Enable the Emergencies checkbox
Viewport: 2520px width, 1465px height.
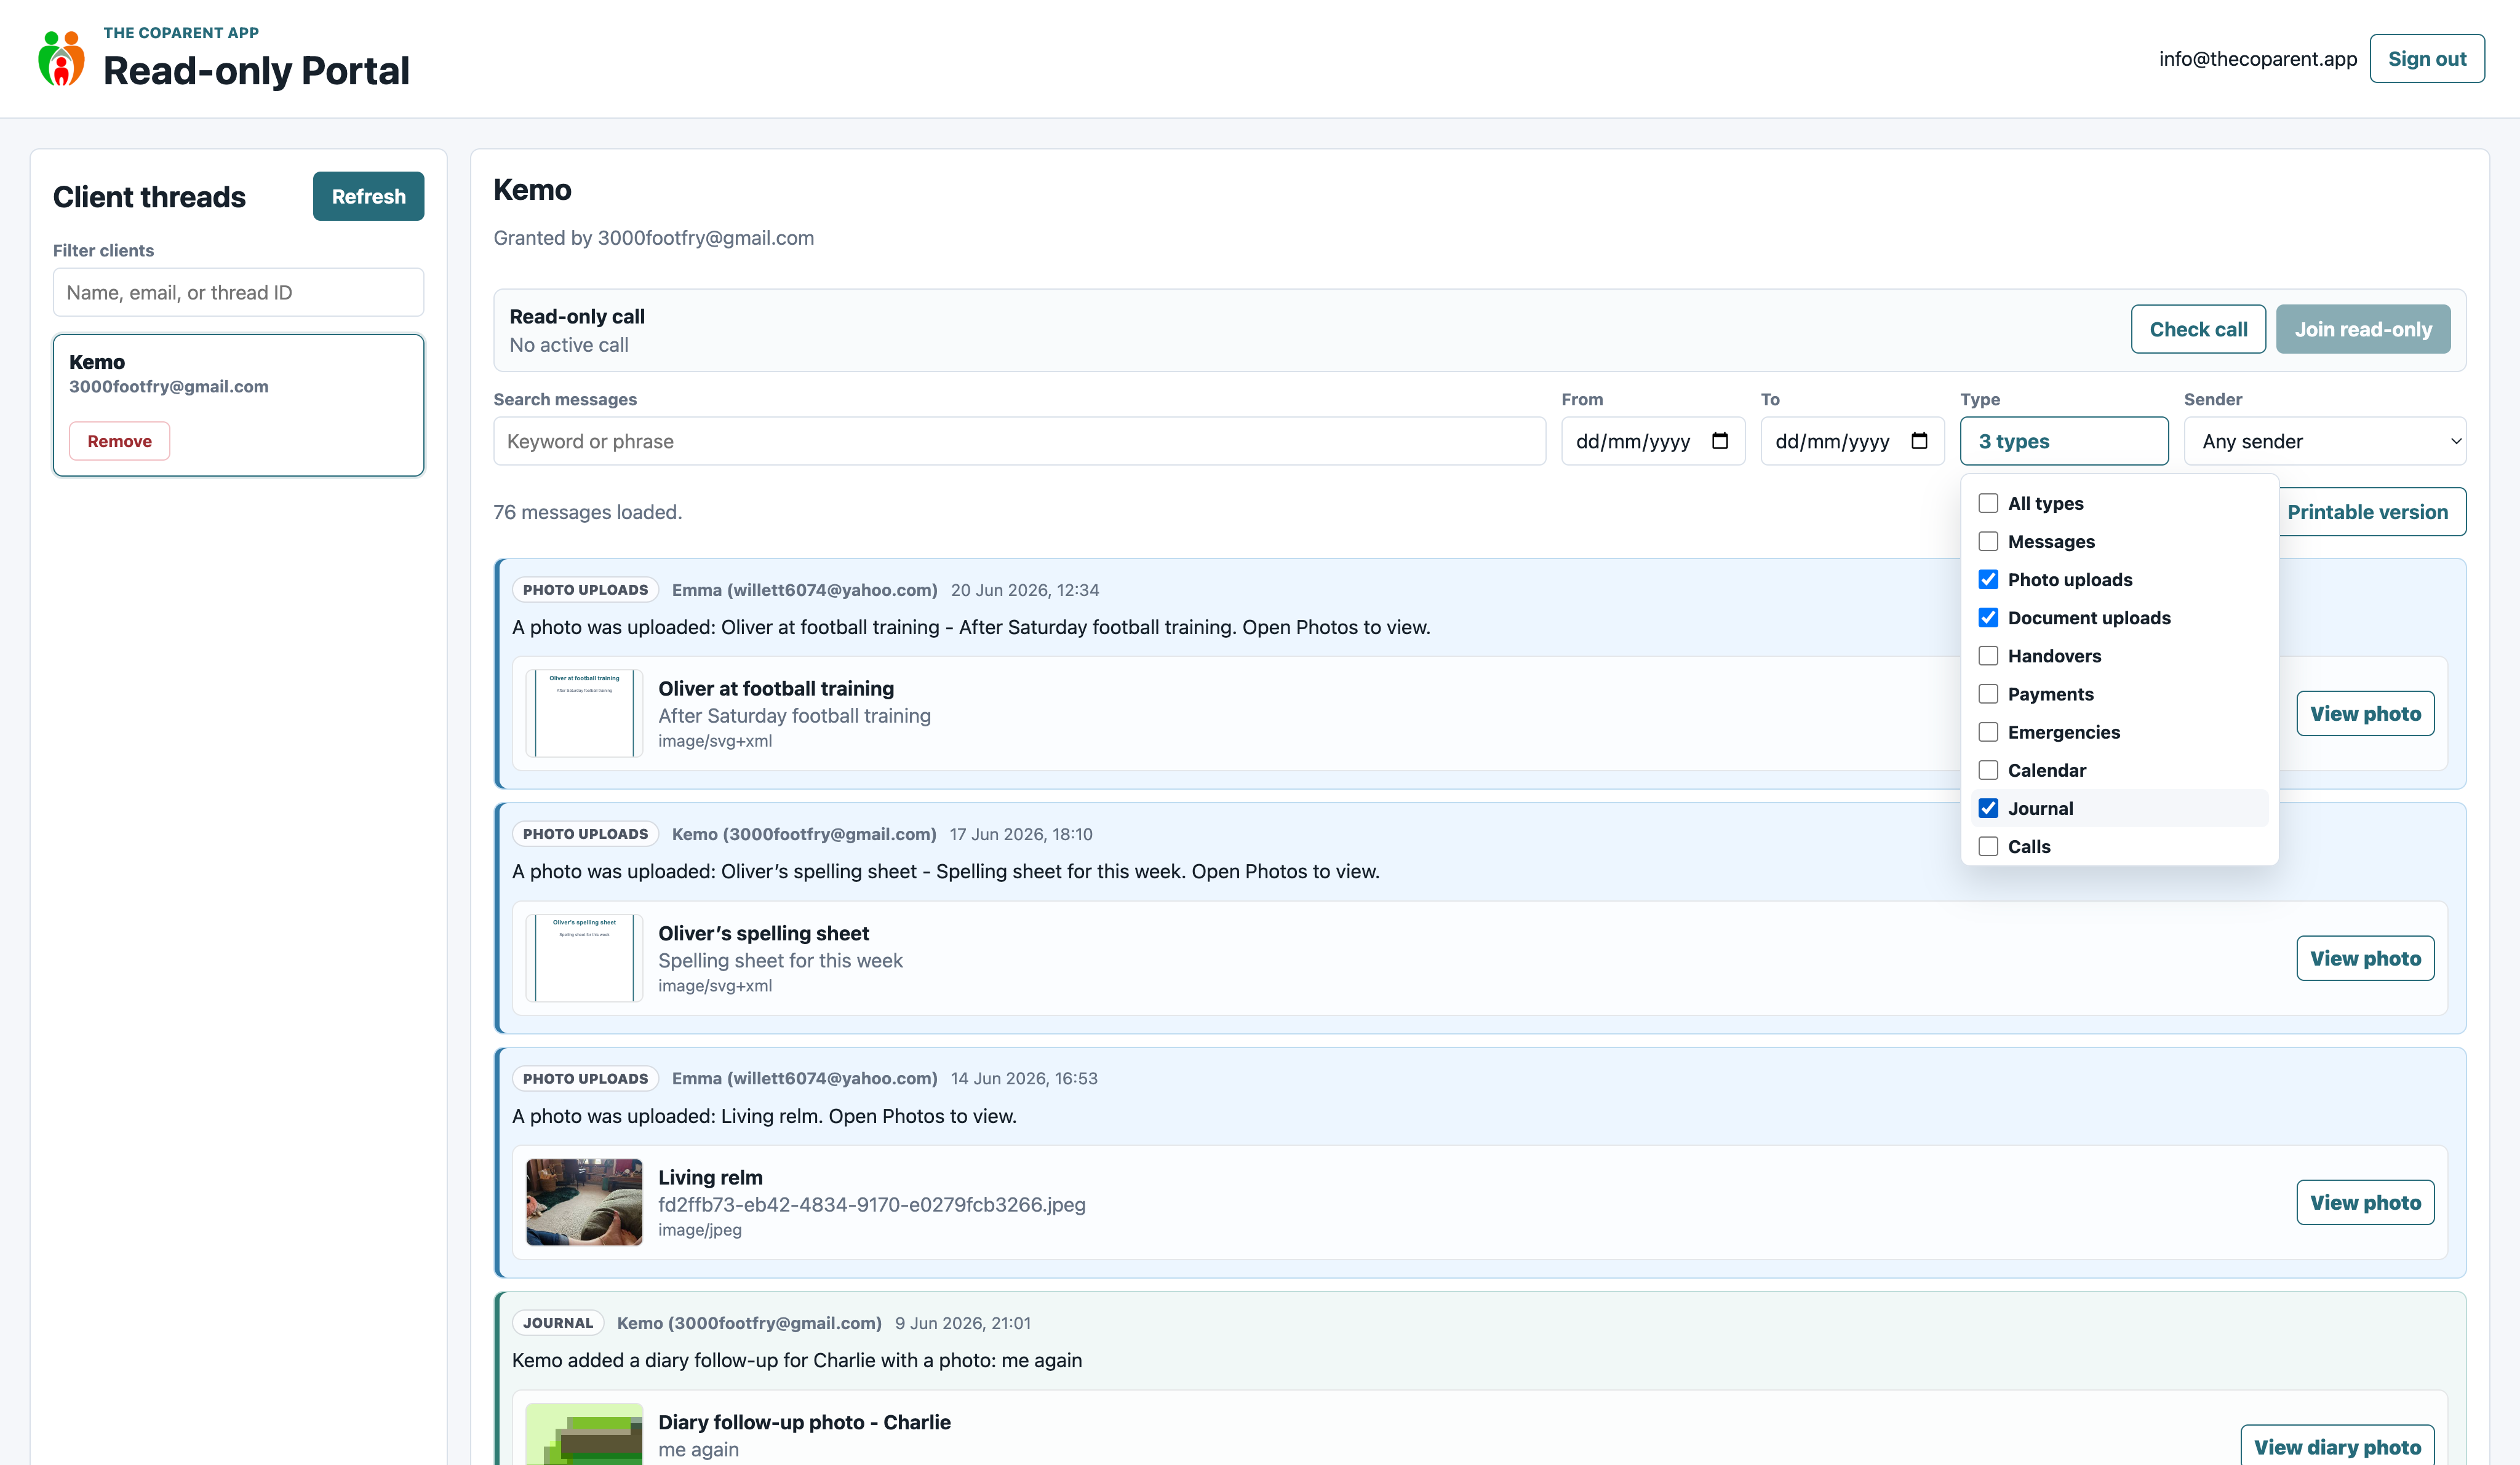(1988, 732)
